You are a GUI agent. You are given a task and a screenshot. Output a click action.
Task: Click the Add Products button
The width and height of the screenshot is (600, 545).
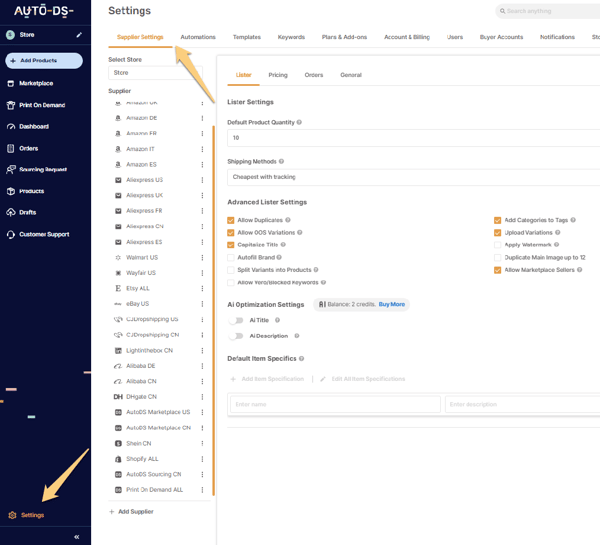(44, 61)
